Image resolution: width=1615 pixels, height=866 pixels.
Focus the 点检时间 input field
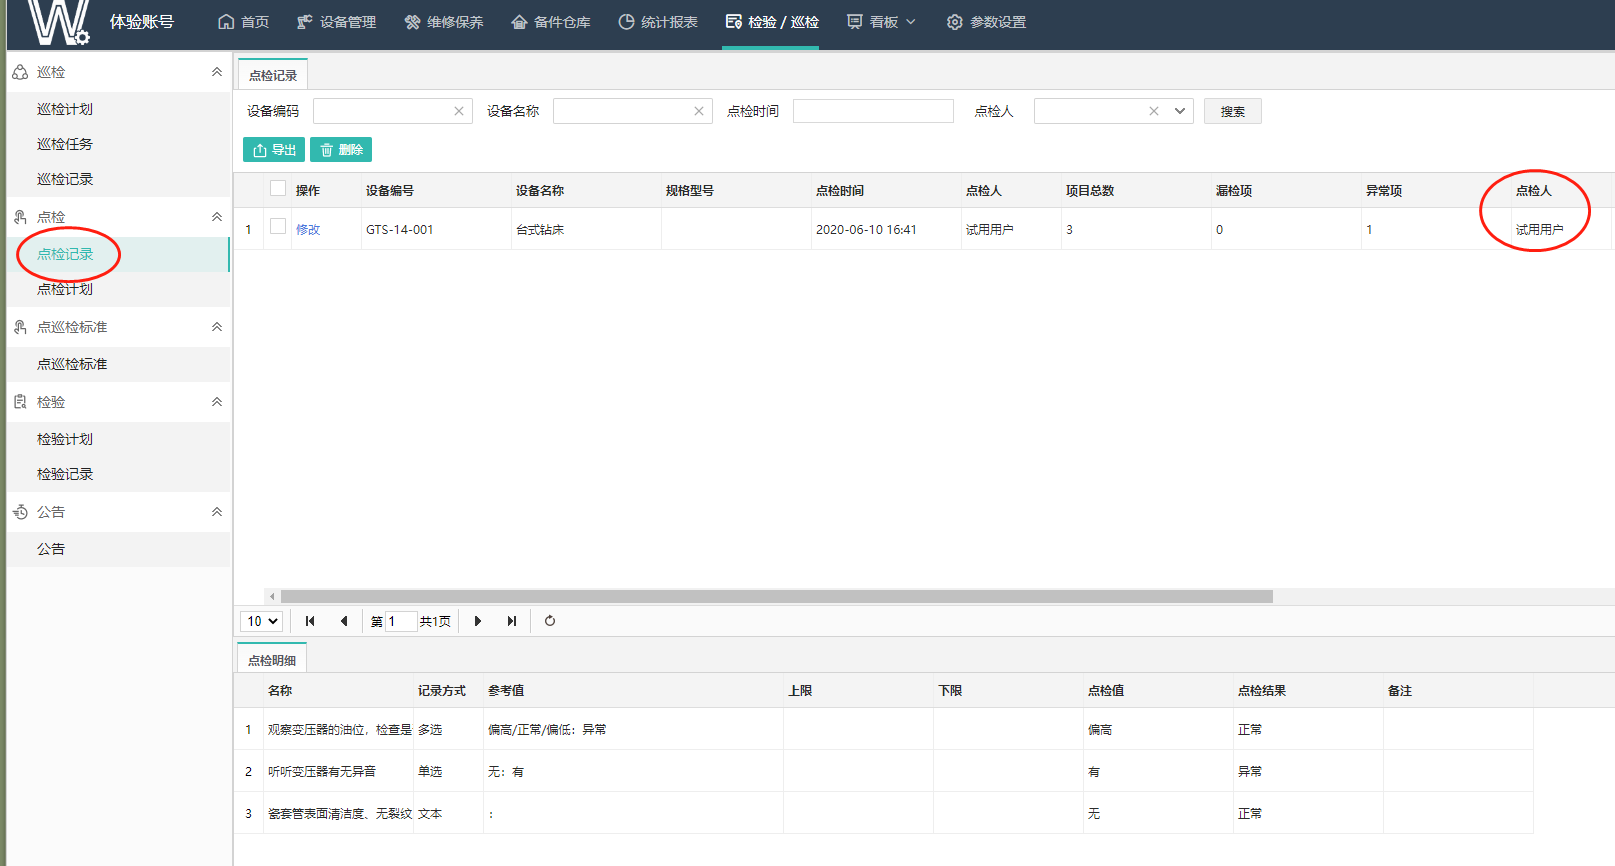click(873, 111)
